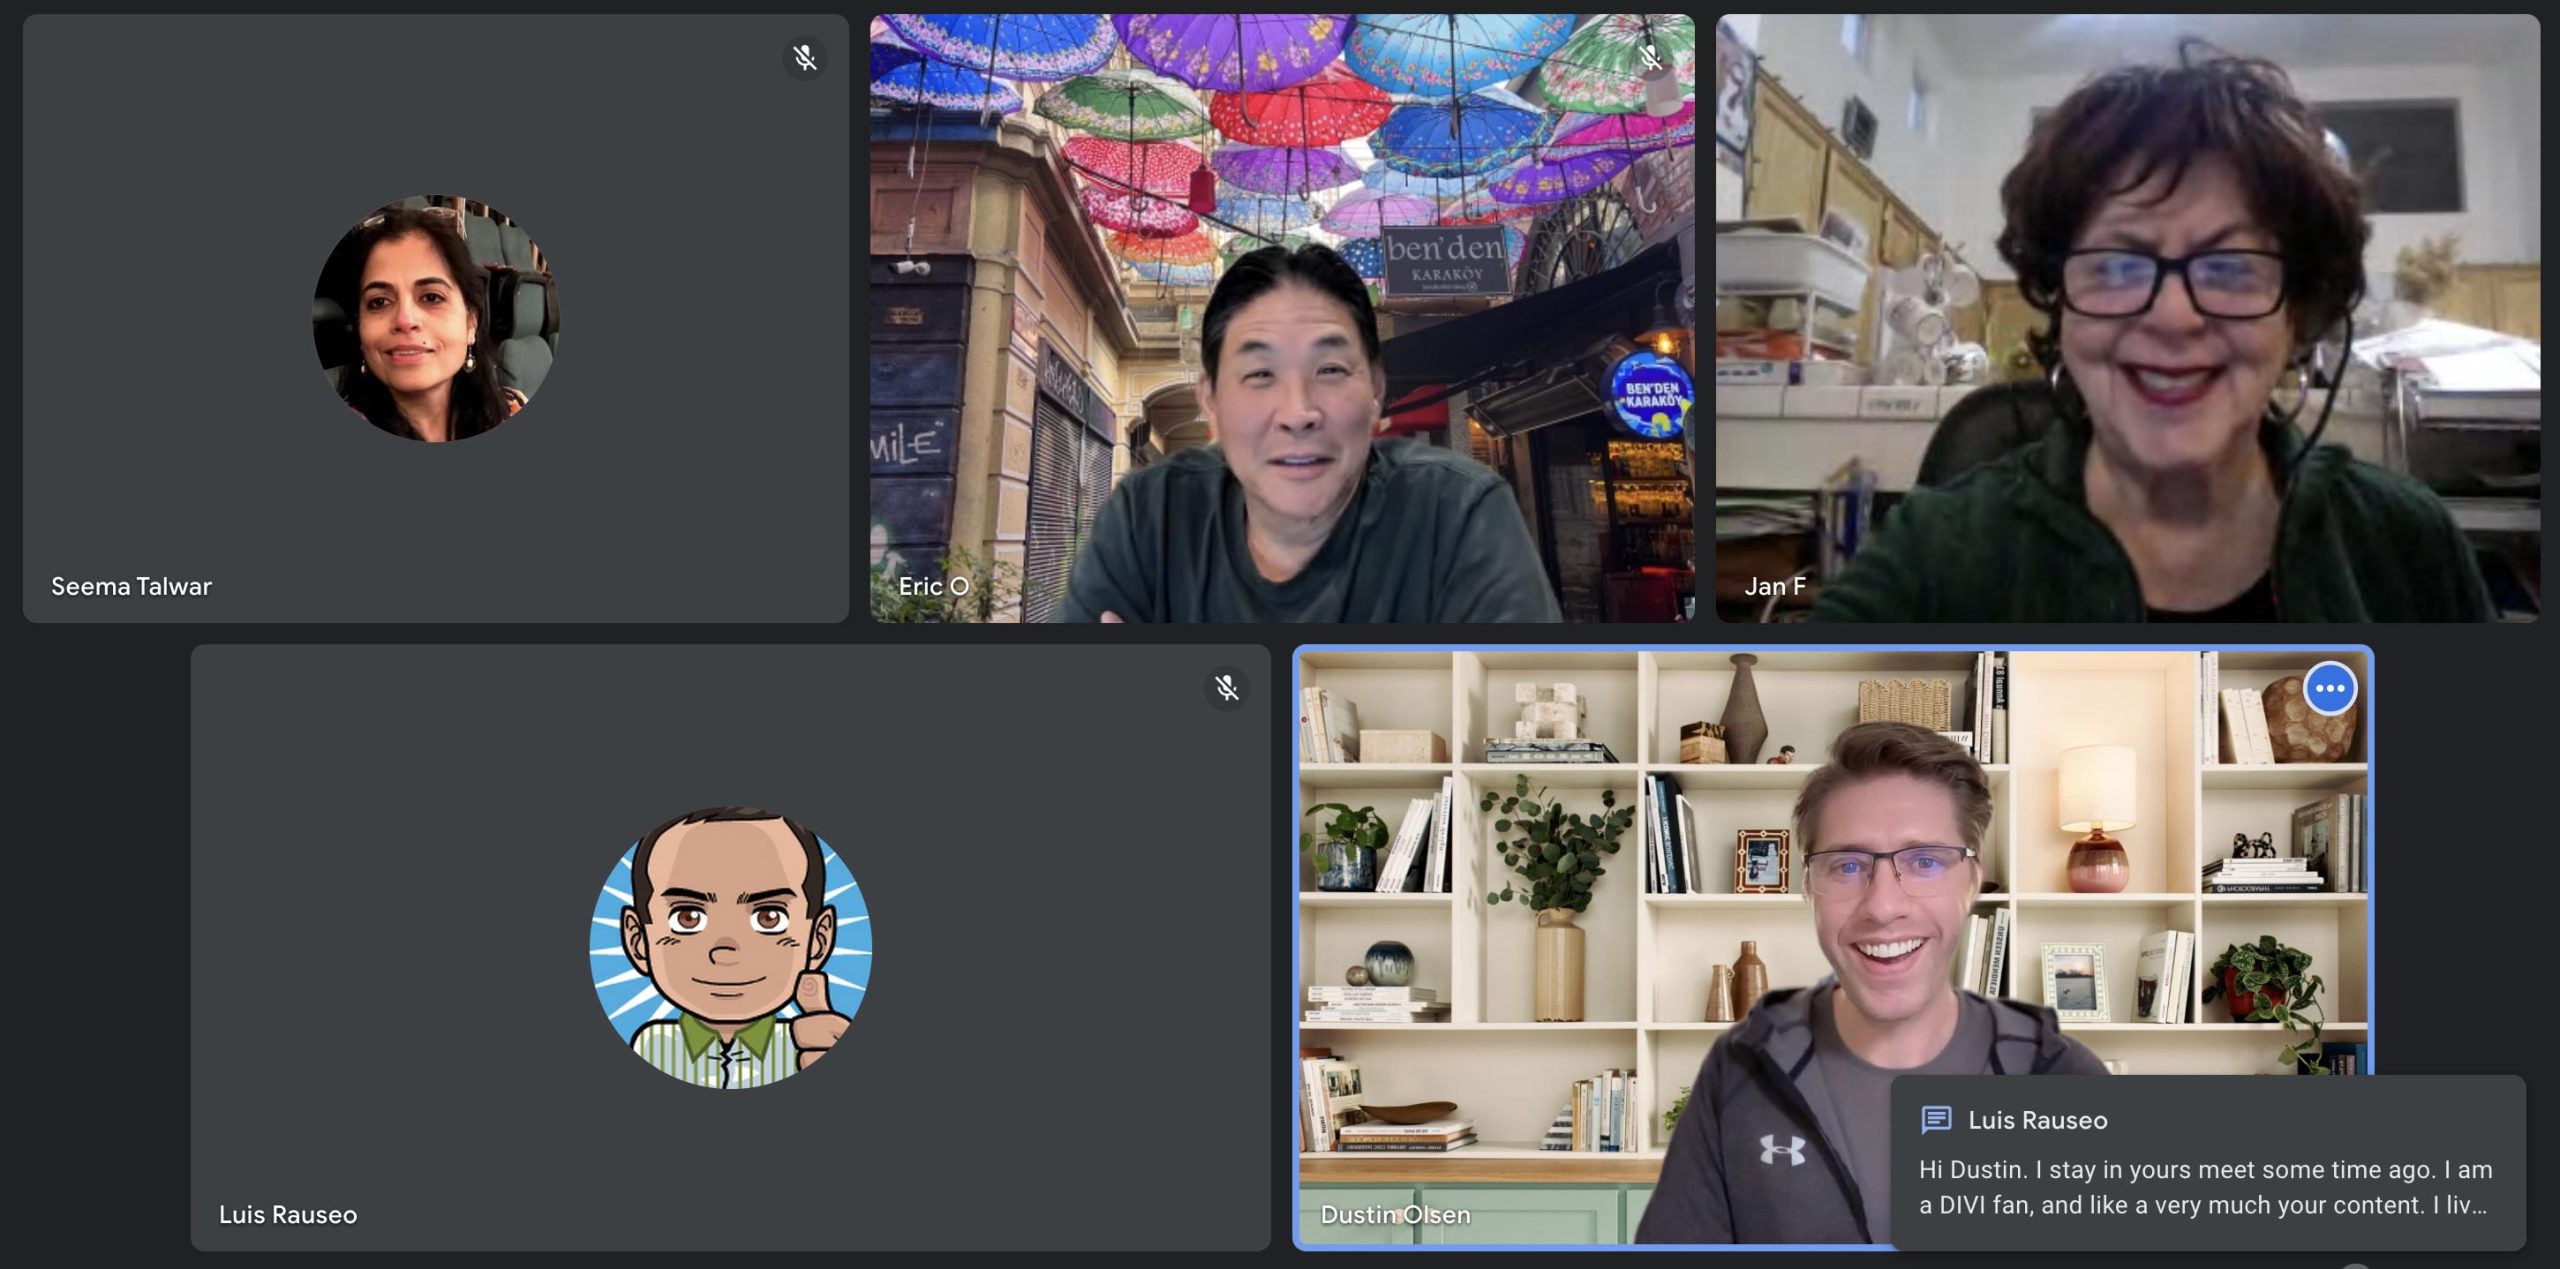Click Luis Rauseo's muted microphone icon
This screenshot has width=2560, height=1269.
(x=1227, y=688)
